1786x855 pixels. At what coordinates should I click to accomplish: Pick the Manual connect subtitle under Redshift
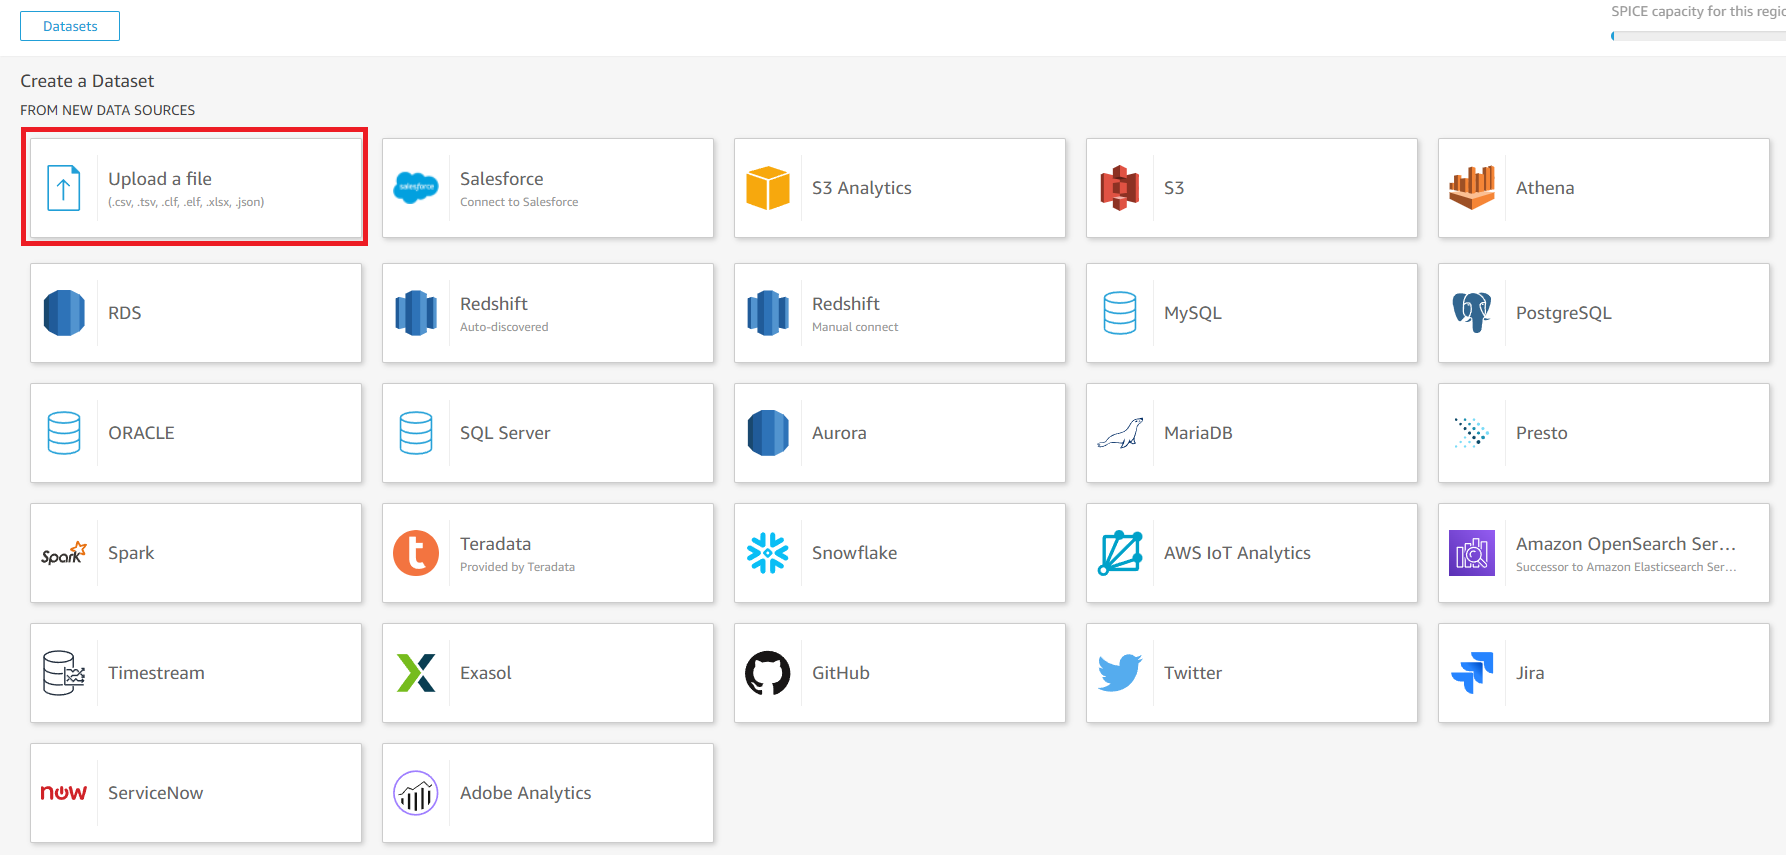click(855, 327)
